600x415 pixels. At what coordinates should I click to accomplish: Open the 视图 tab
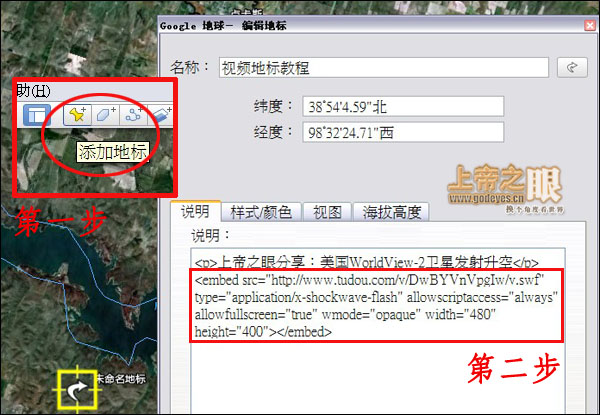pos(327,212)
